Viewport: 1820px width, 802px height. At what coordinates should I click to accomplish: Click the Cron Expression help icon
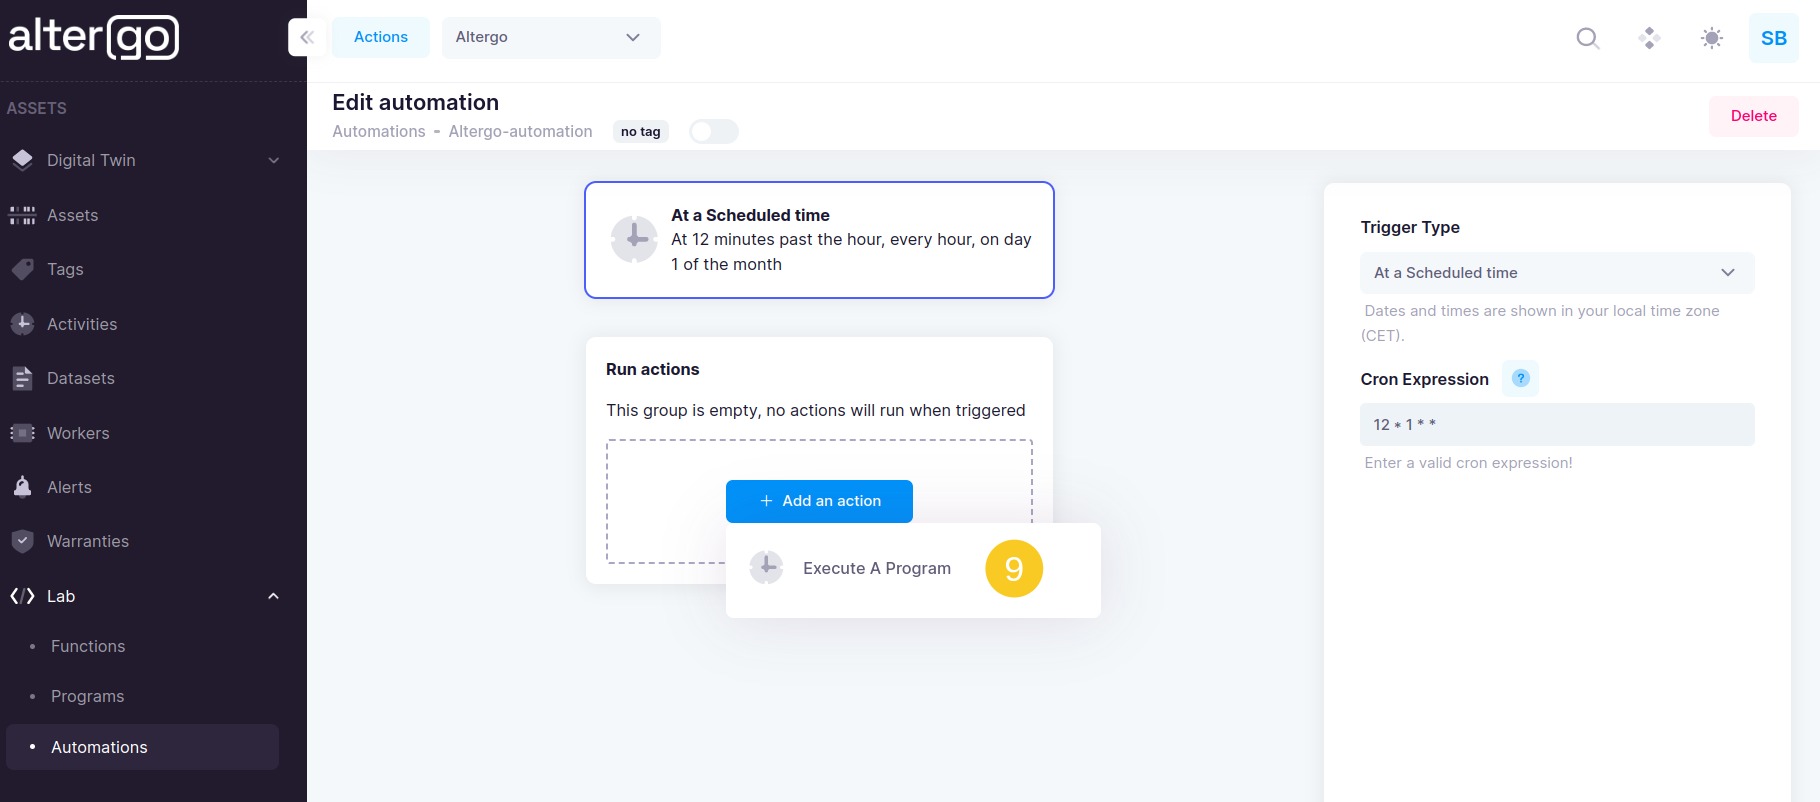[x=1520, y=379]
